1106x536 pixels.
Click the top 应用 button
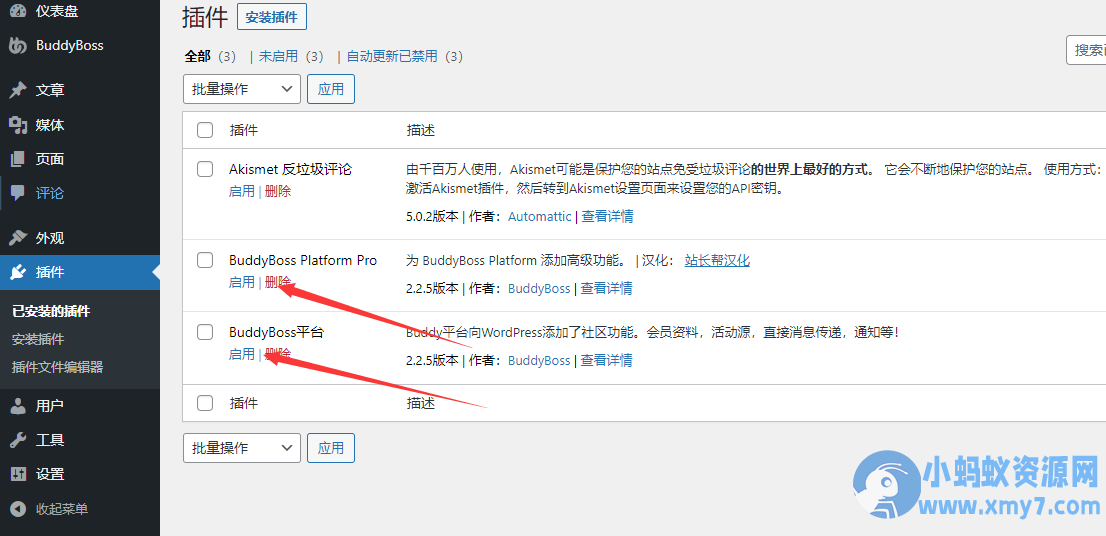point(331,89)
